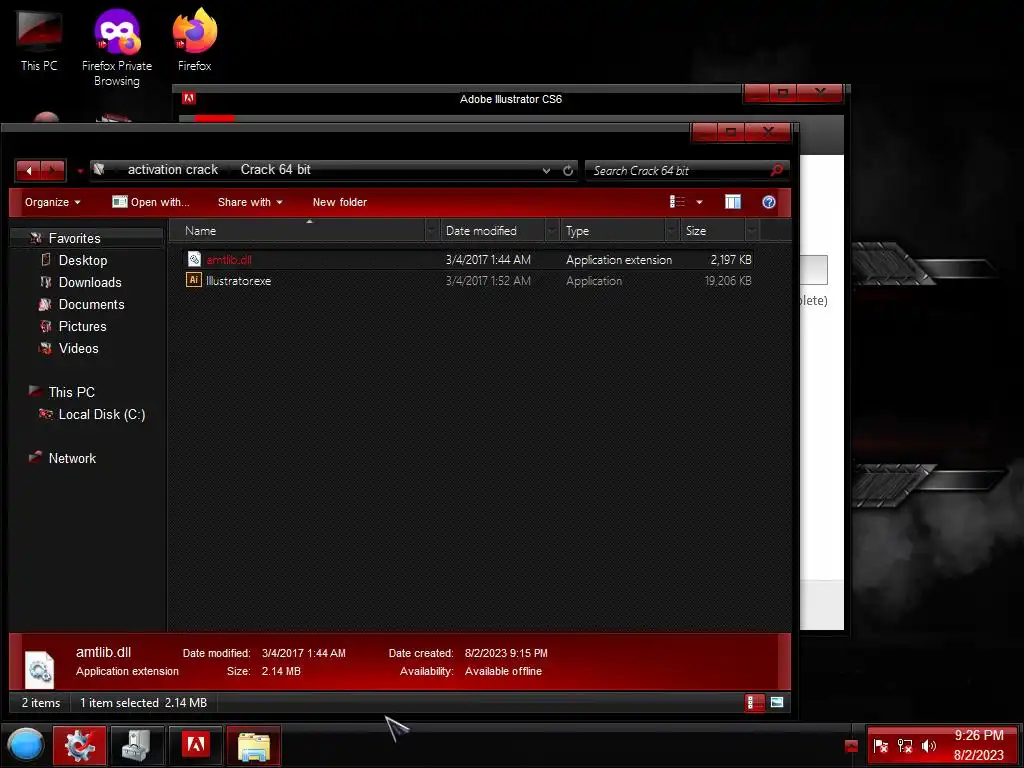Select Network in navigation pane
1024x768 pixels.
(x=72, y=458)
